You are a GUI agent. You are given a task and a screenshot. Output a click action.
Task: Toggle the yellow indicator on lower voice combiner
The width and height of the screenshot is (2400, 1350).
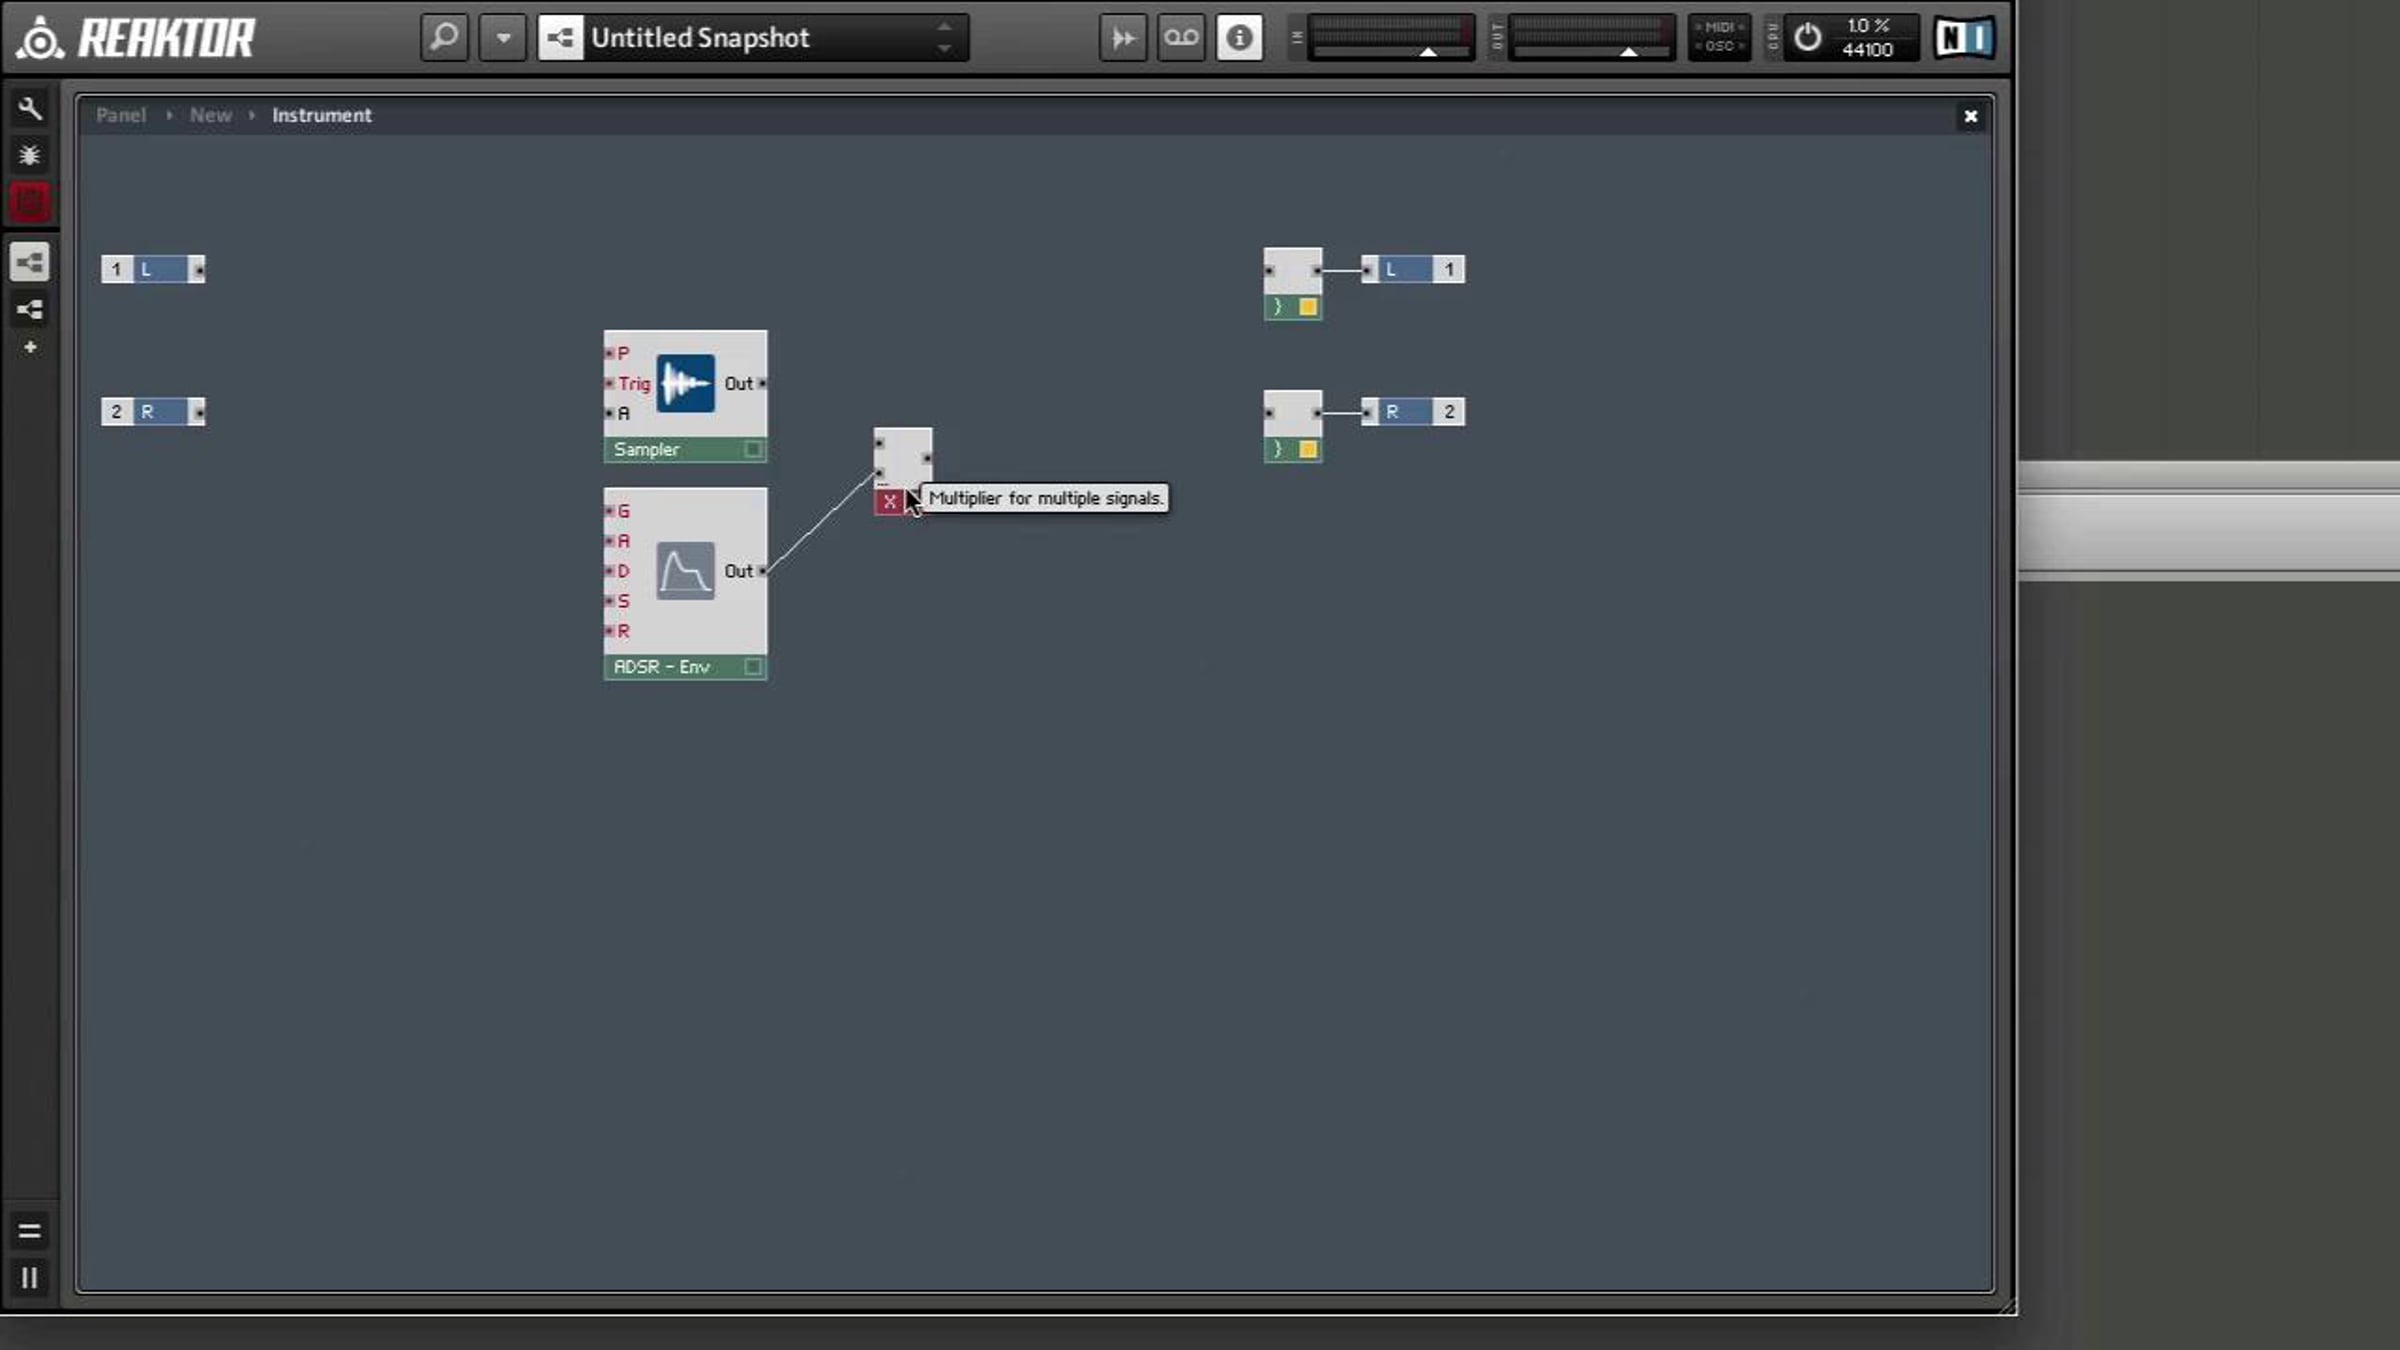[x=1308, y=450]
